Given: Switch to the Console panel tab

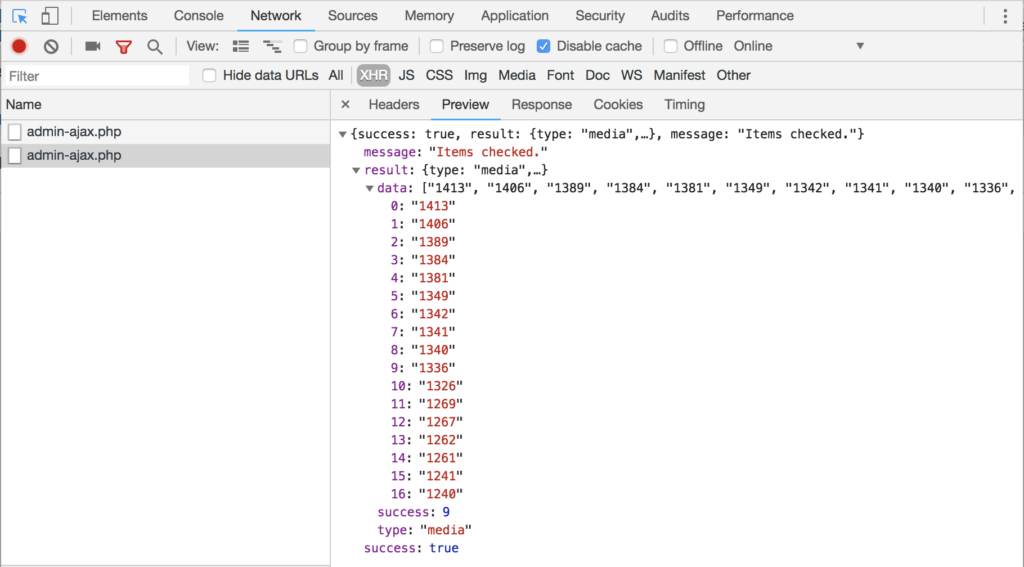Looking at the screenshot, I should pos(199,16).
